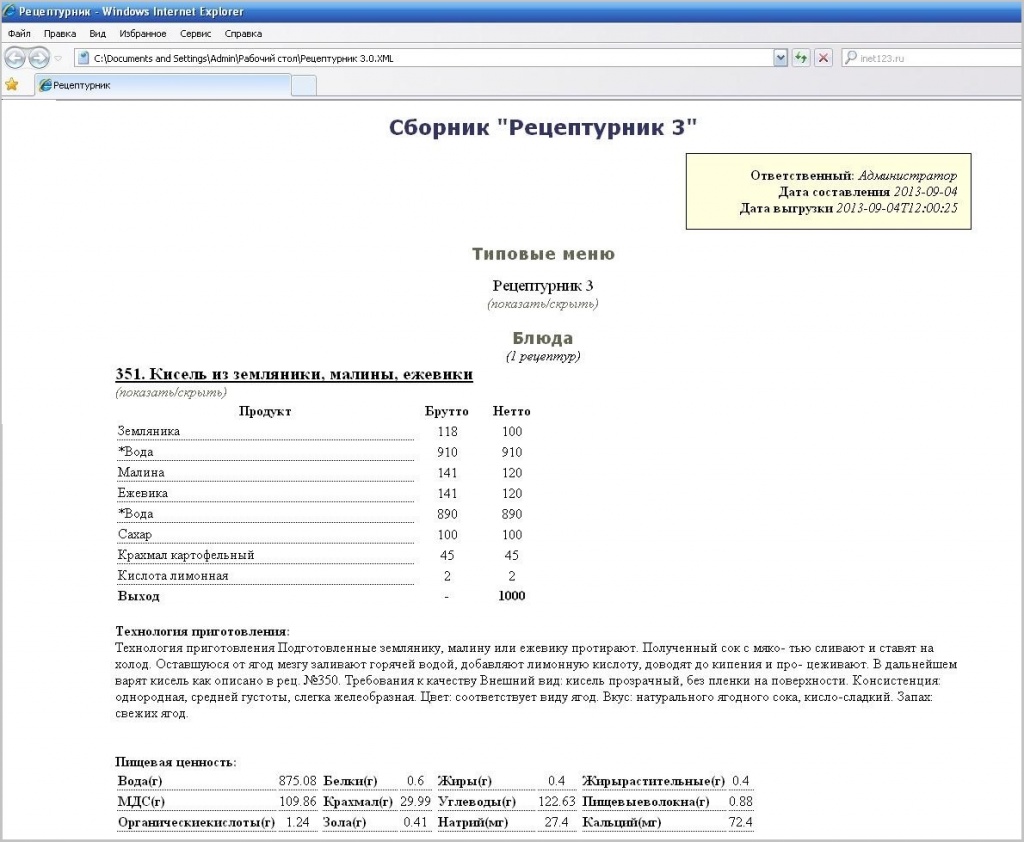The height and width of the screenshot is (842, 1024).
Task: Click heading Сборник "Рецептурник 3"
Action: point(543,127)
